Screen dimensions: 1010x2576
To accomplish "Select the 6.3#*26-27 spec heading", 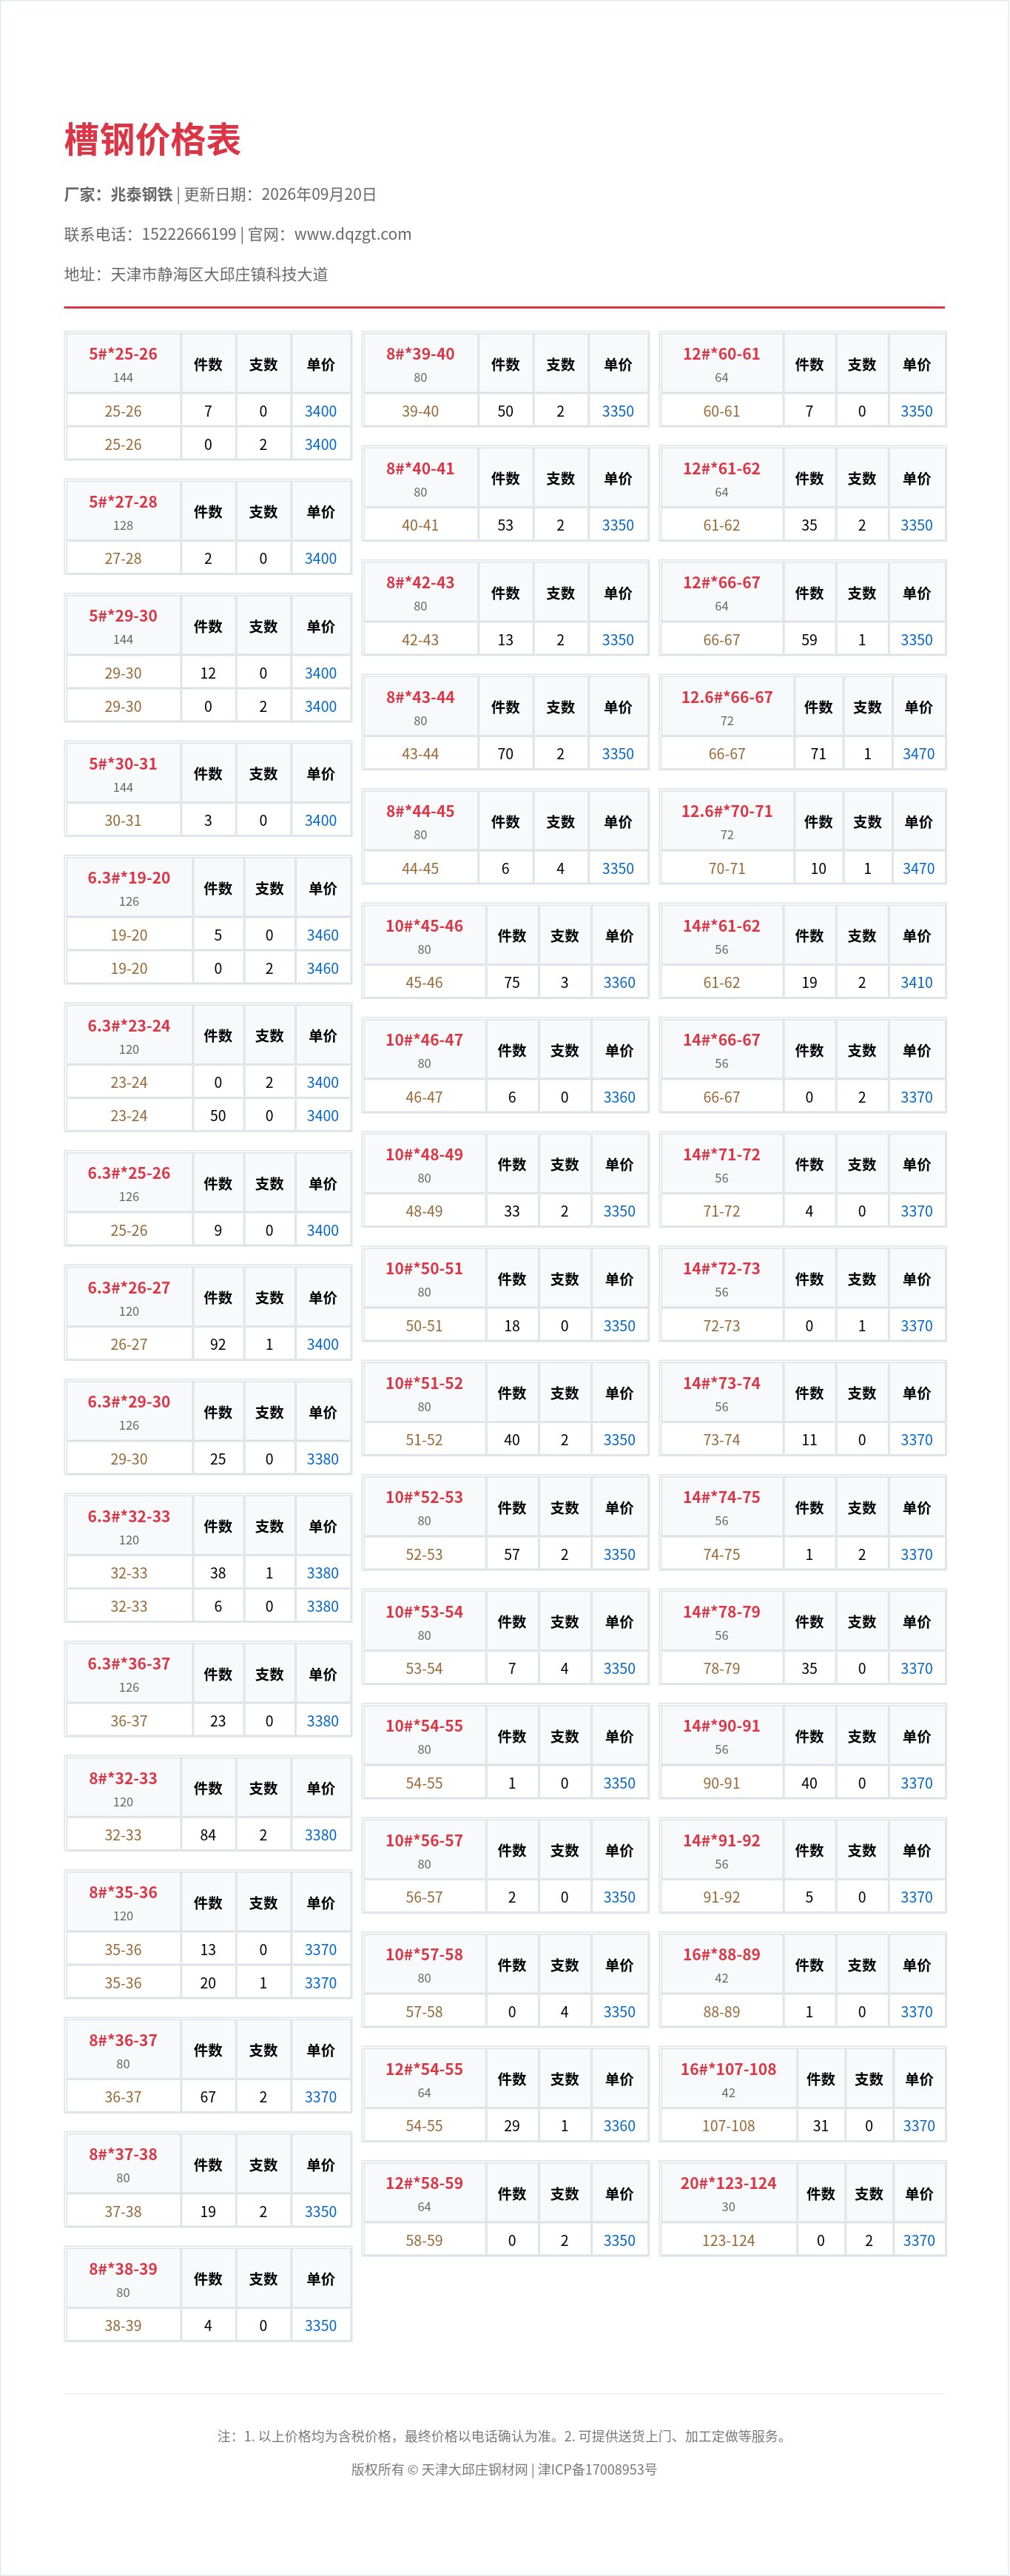I will (x=129, y=1288).
